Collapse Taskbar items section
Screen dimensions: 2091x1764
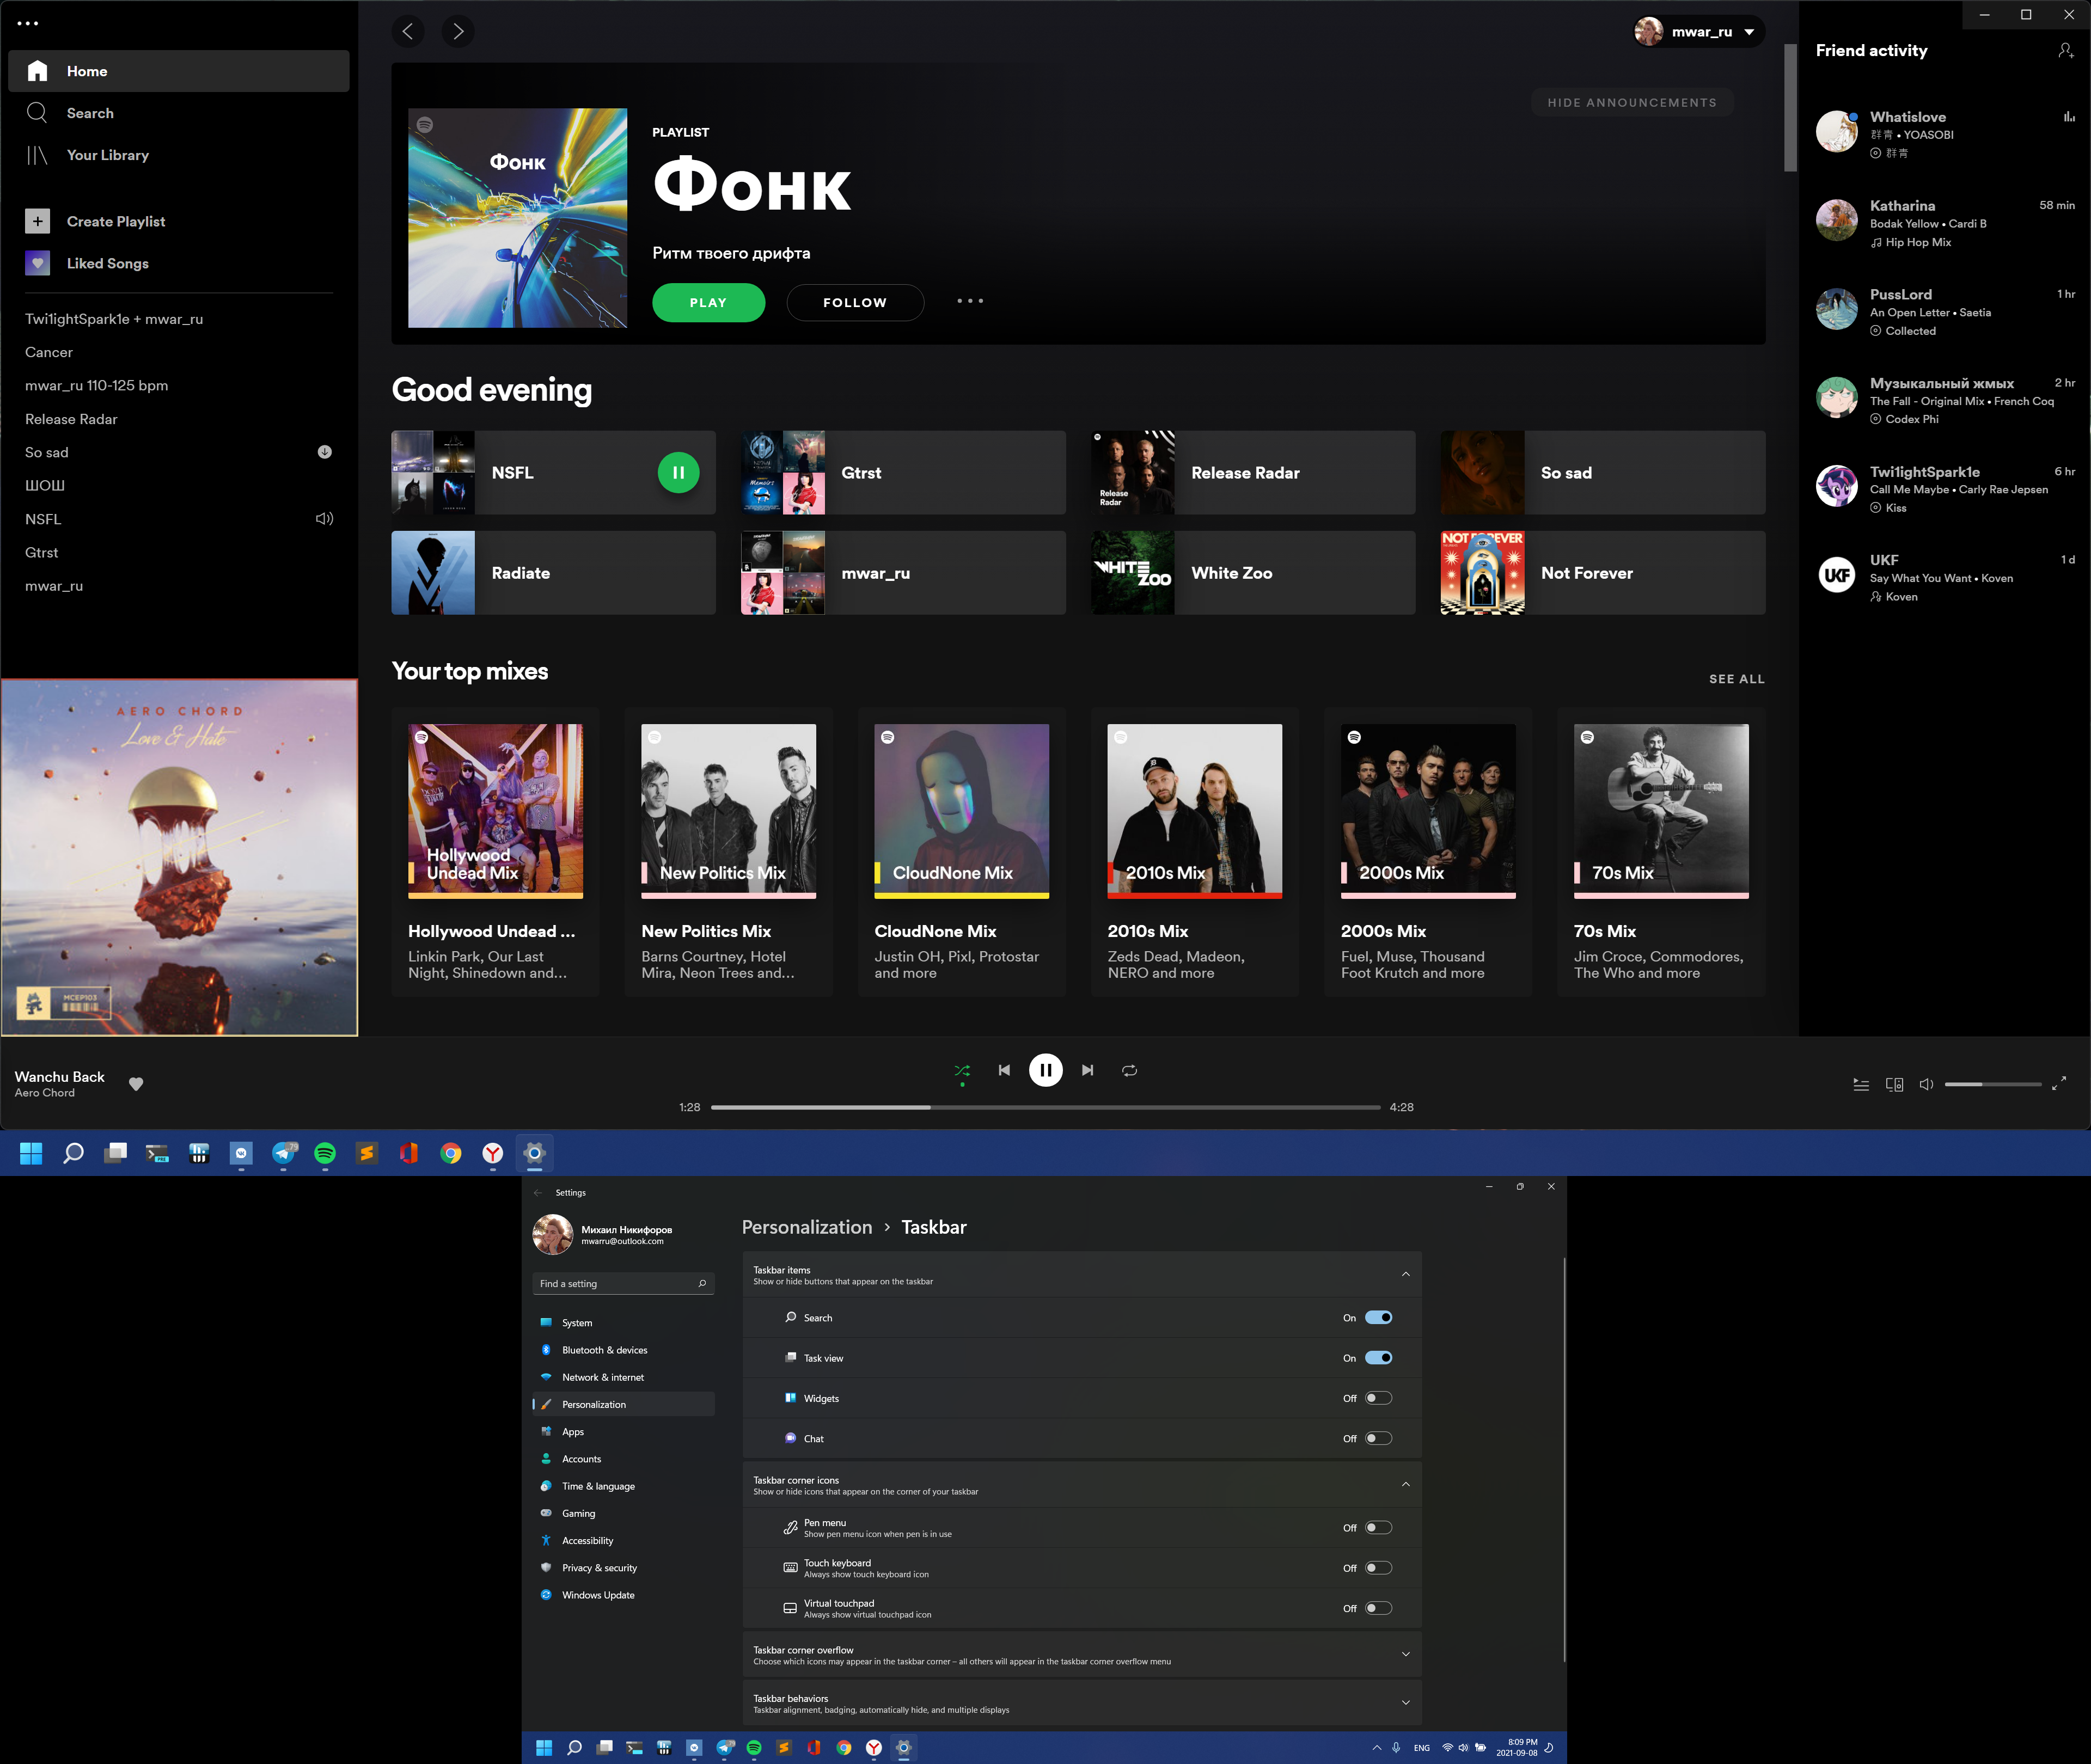1406,1275
